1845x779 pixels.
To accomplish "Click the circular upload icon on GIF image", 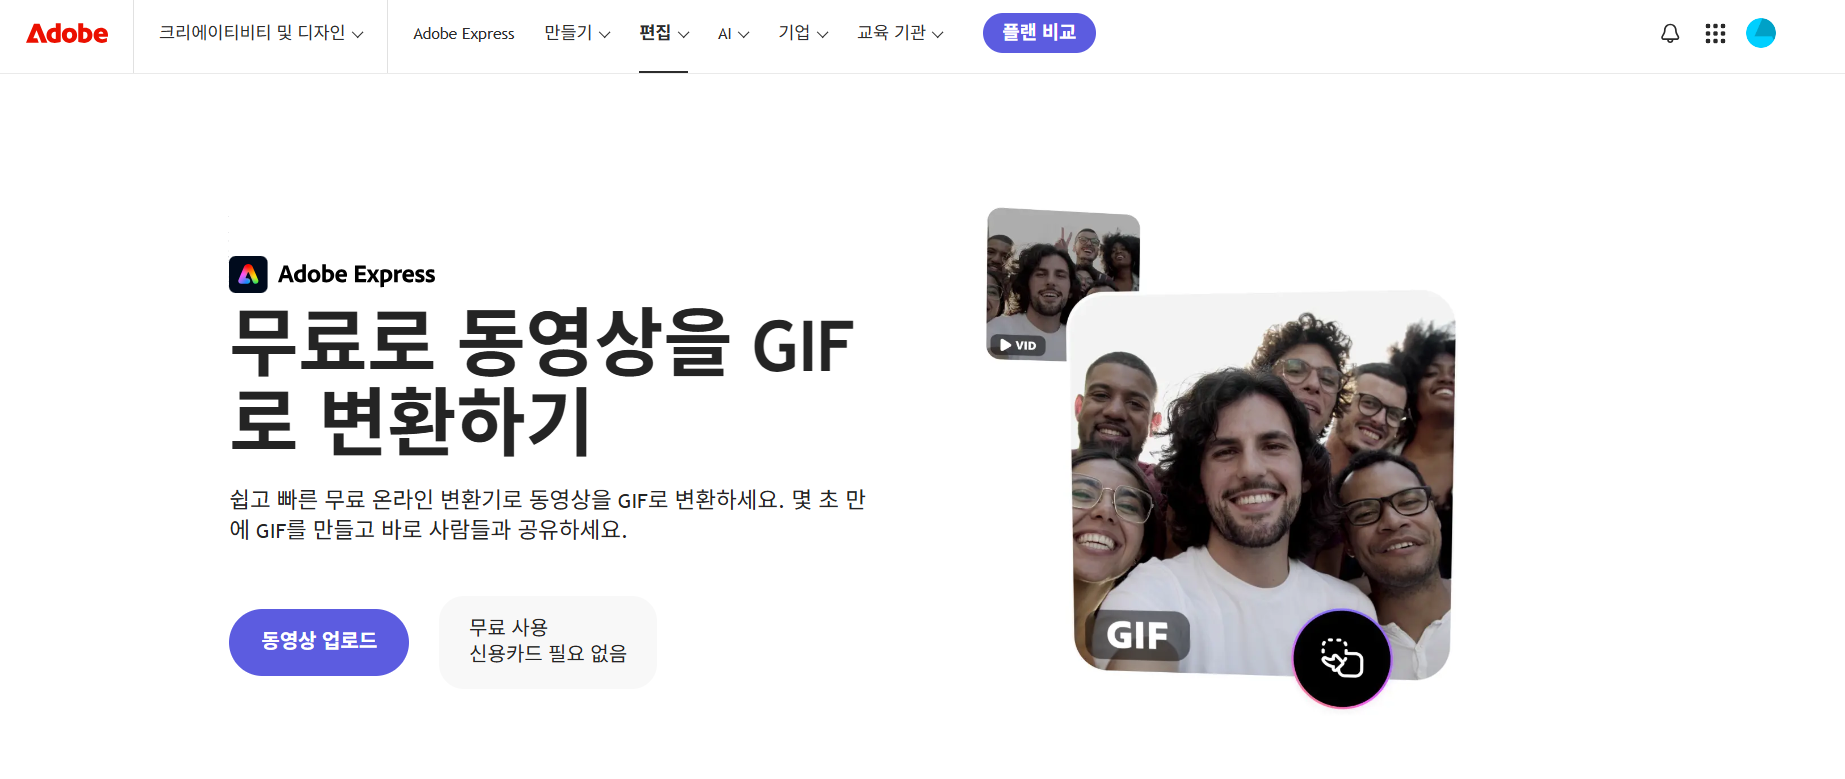I will pyautogui.click(x=1342, y=658).
